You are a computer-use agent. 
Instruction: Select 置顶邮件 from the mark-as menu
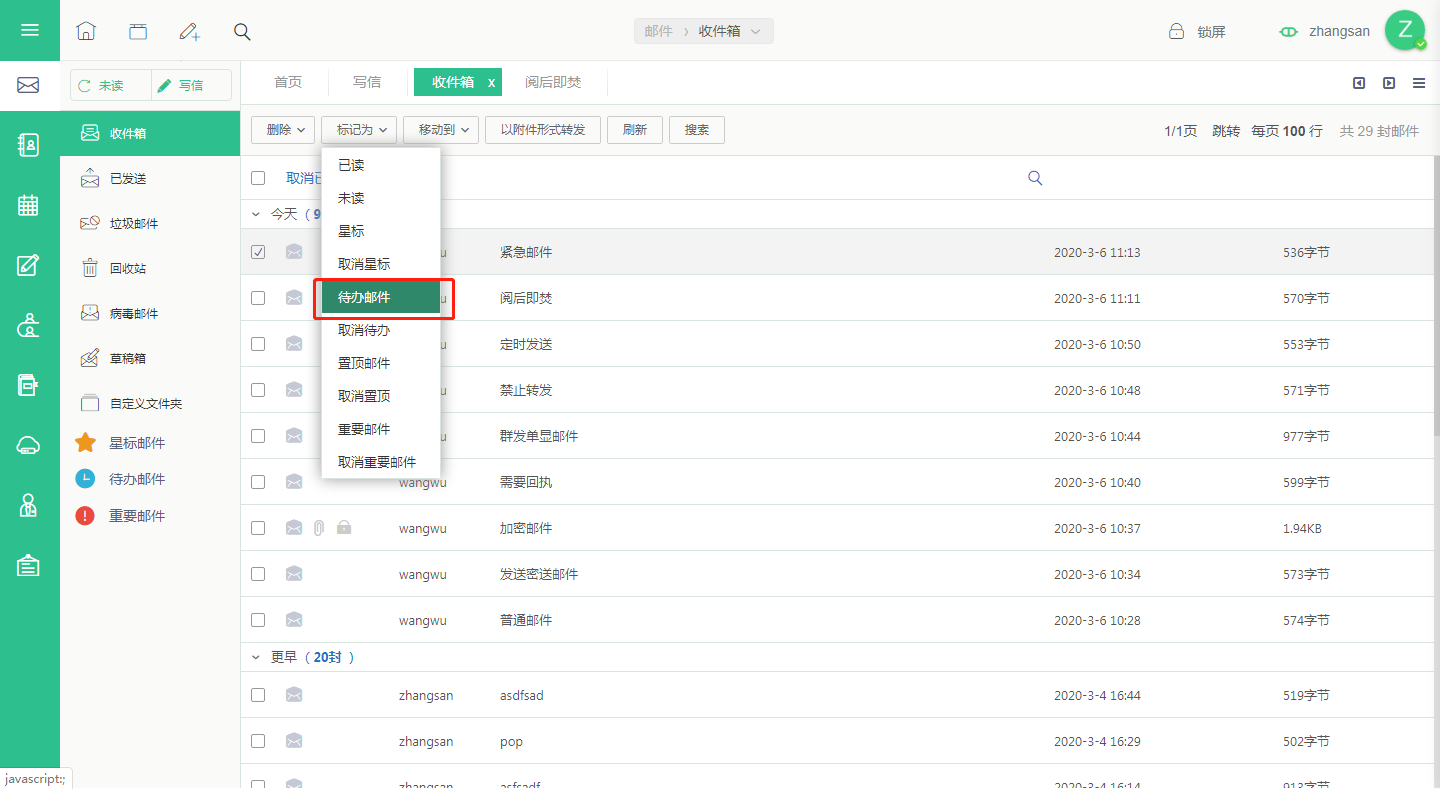tap(381, 363)
